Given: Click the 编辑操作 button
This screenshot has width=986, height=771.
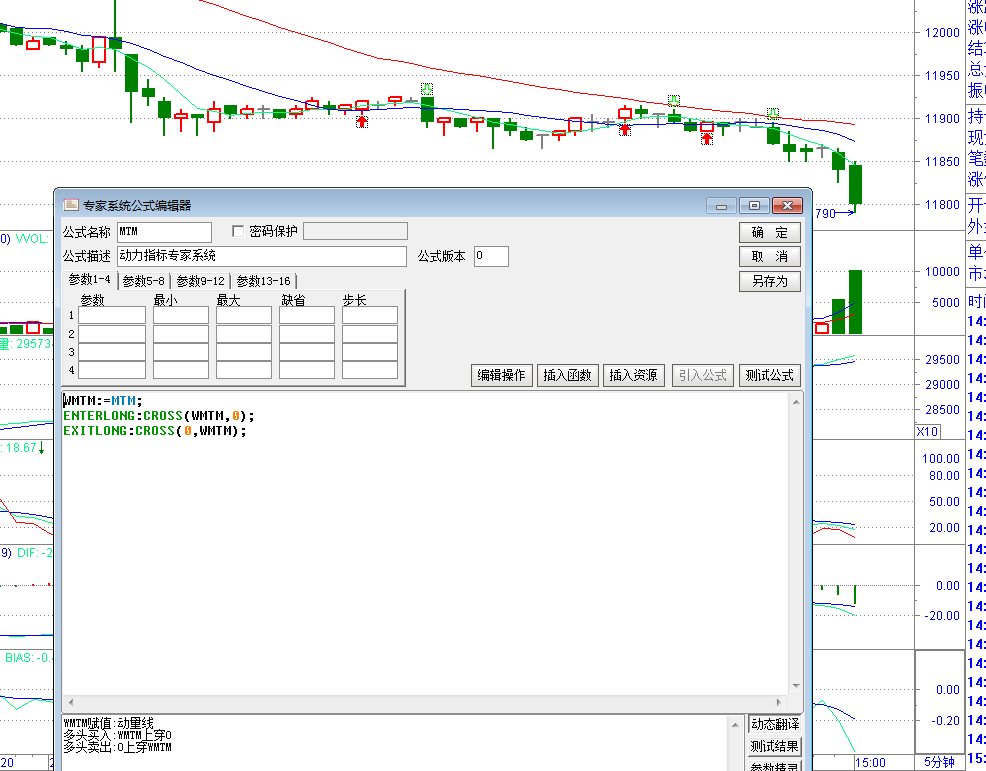Looking at the screenshot, I should pos(501,375).
